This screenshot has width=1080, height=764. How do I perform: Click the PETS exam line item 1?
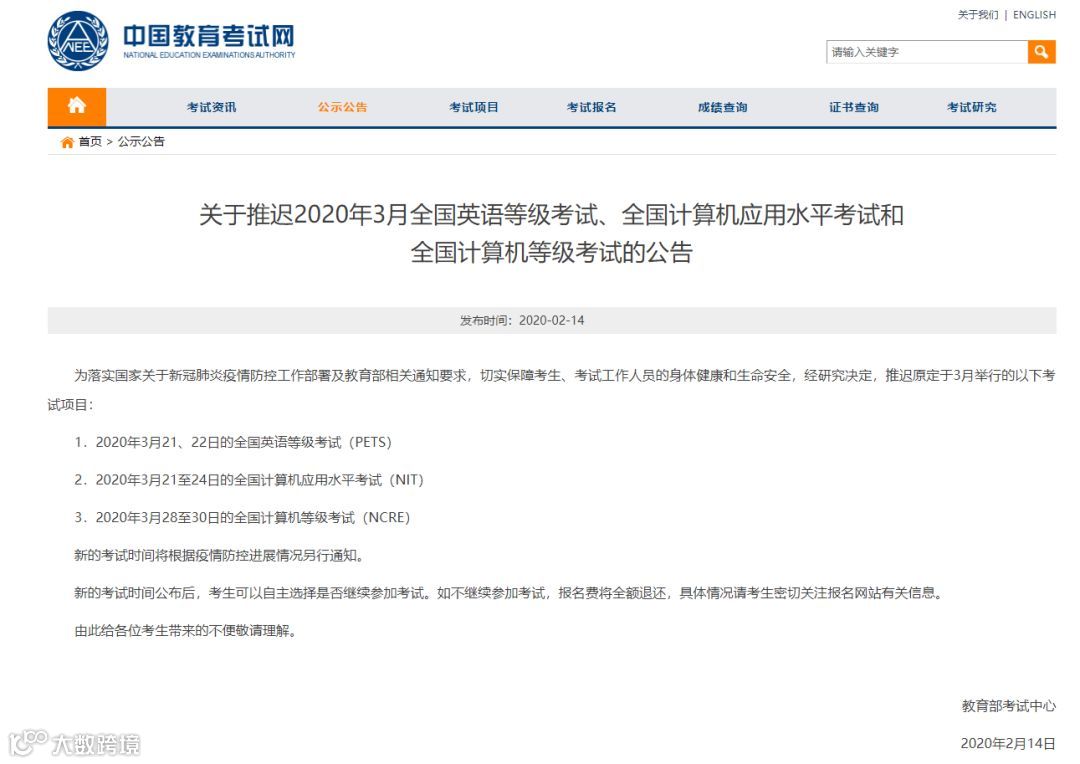(x=233, y=442)
